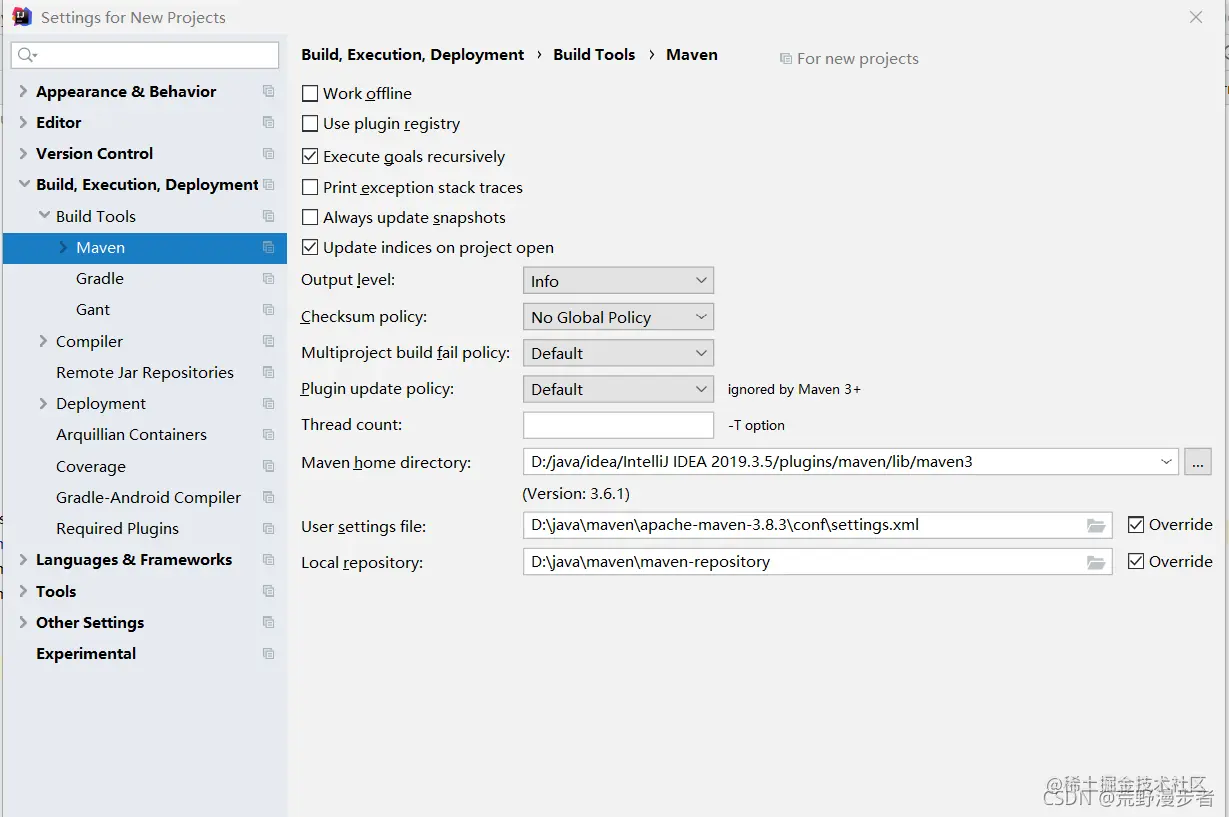1229x817 pixels.
Task: Check Always update snapshots
Action: pos(310,217)
